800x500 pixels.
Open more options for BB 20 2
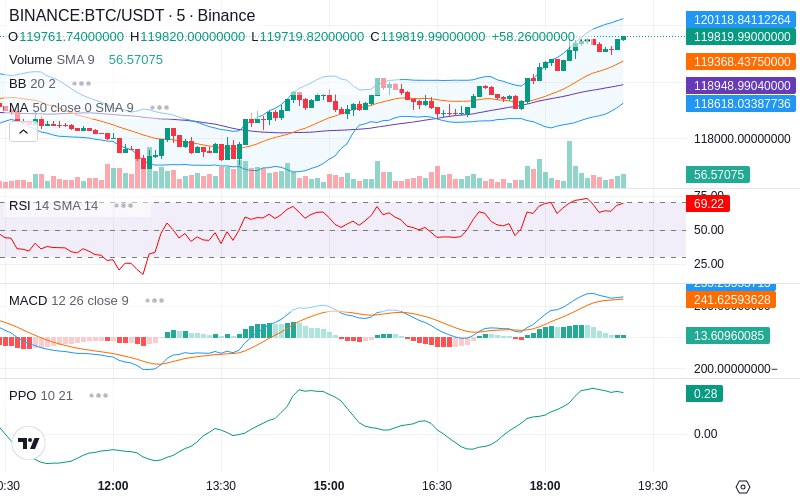(82, 83)
